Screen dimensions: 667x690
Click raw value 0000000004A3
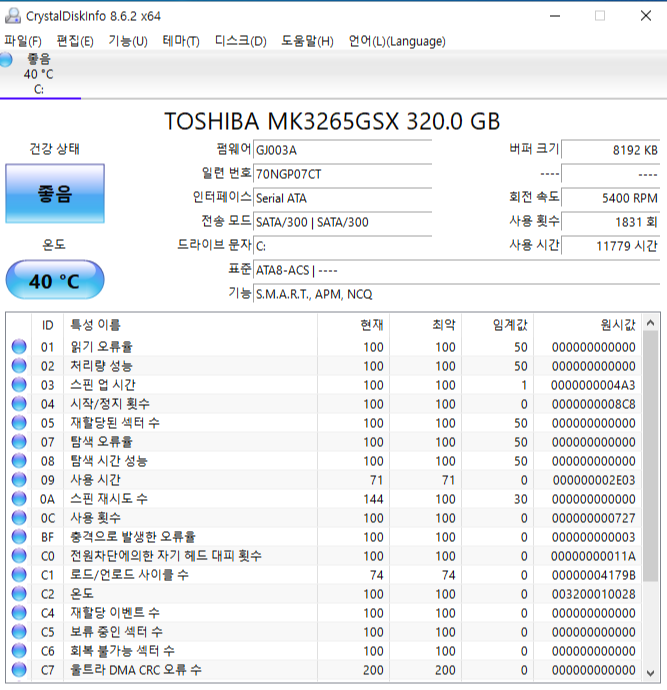click(593, 385)
